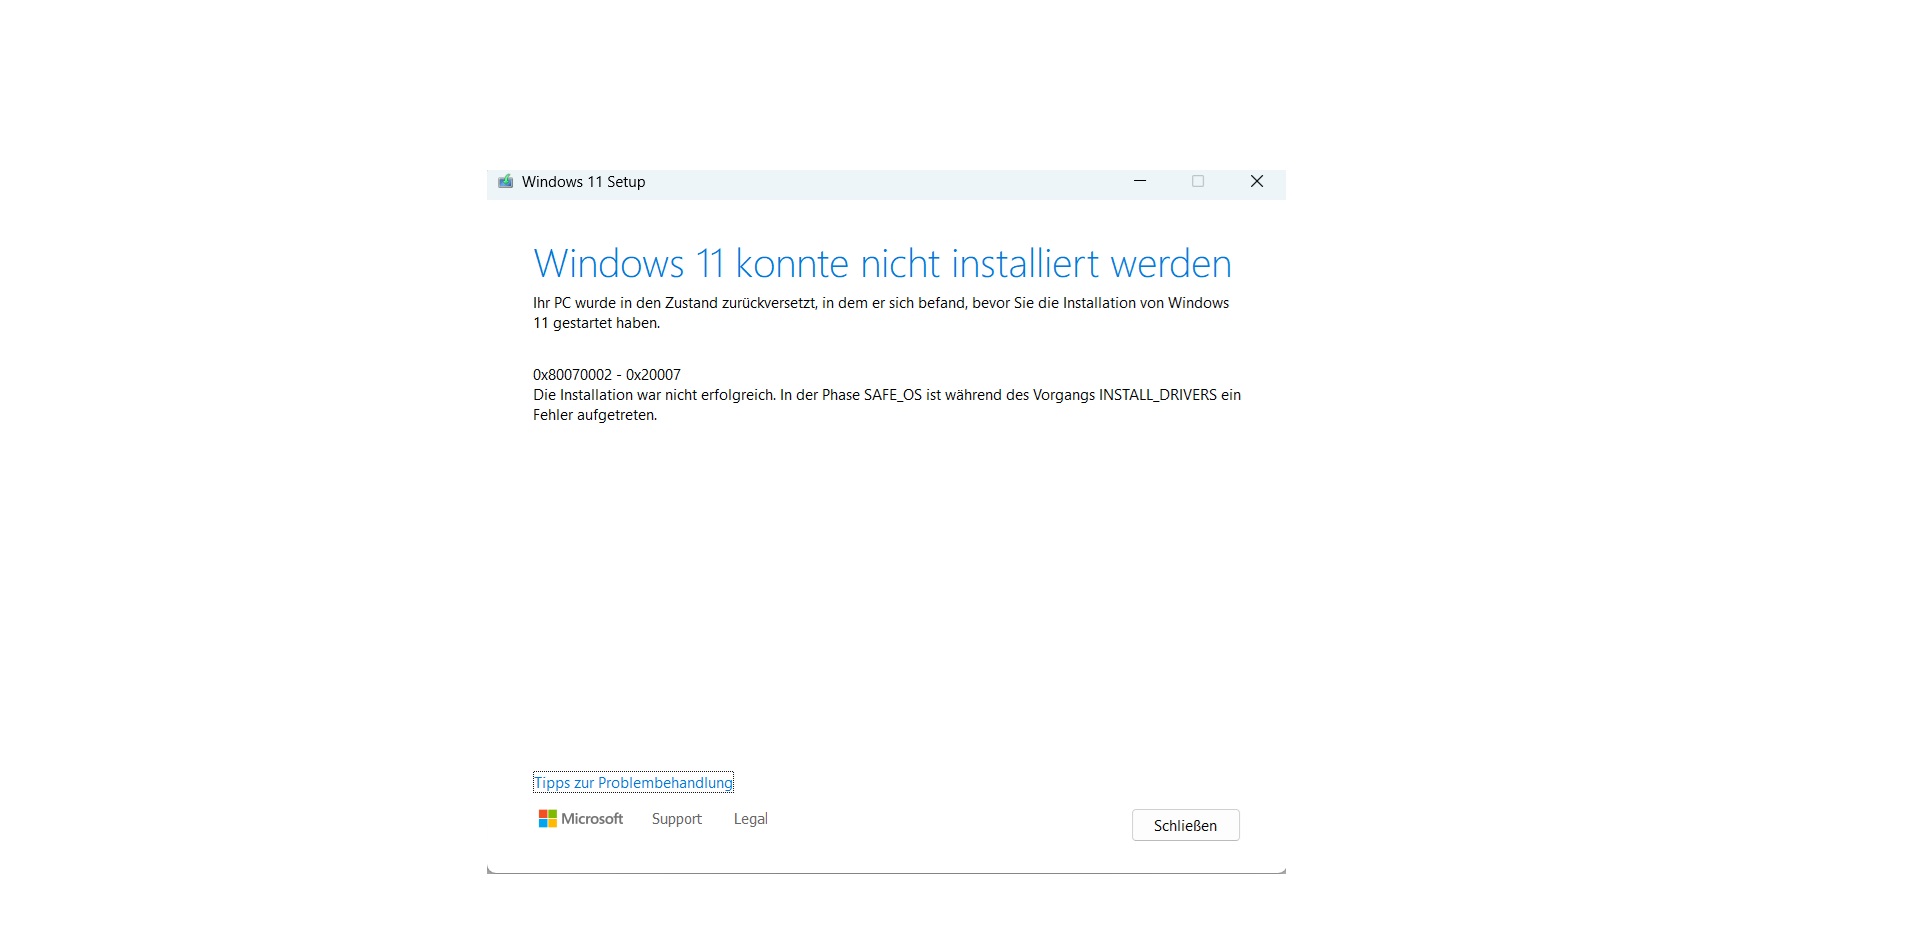
Task: Click the heading Windows 11 konnte nicht installiert werden
Action: (x=882, y=264)
